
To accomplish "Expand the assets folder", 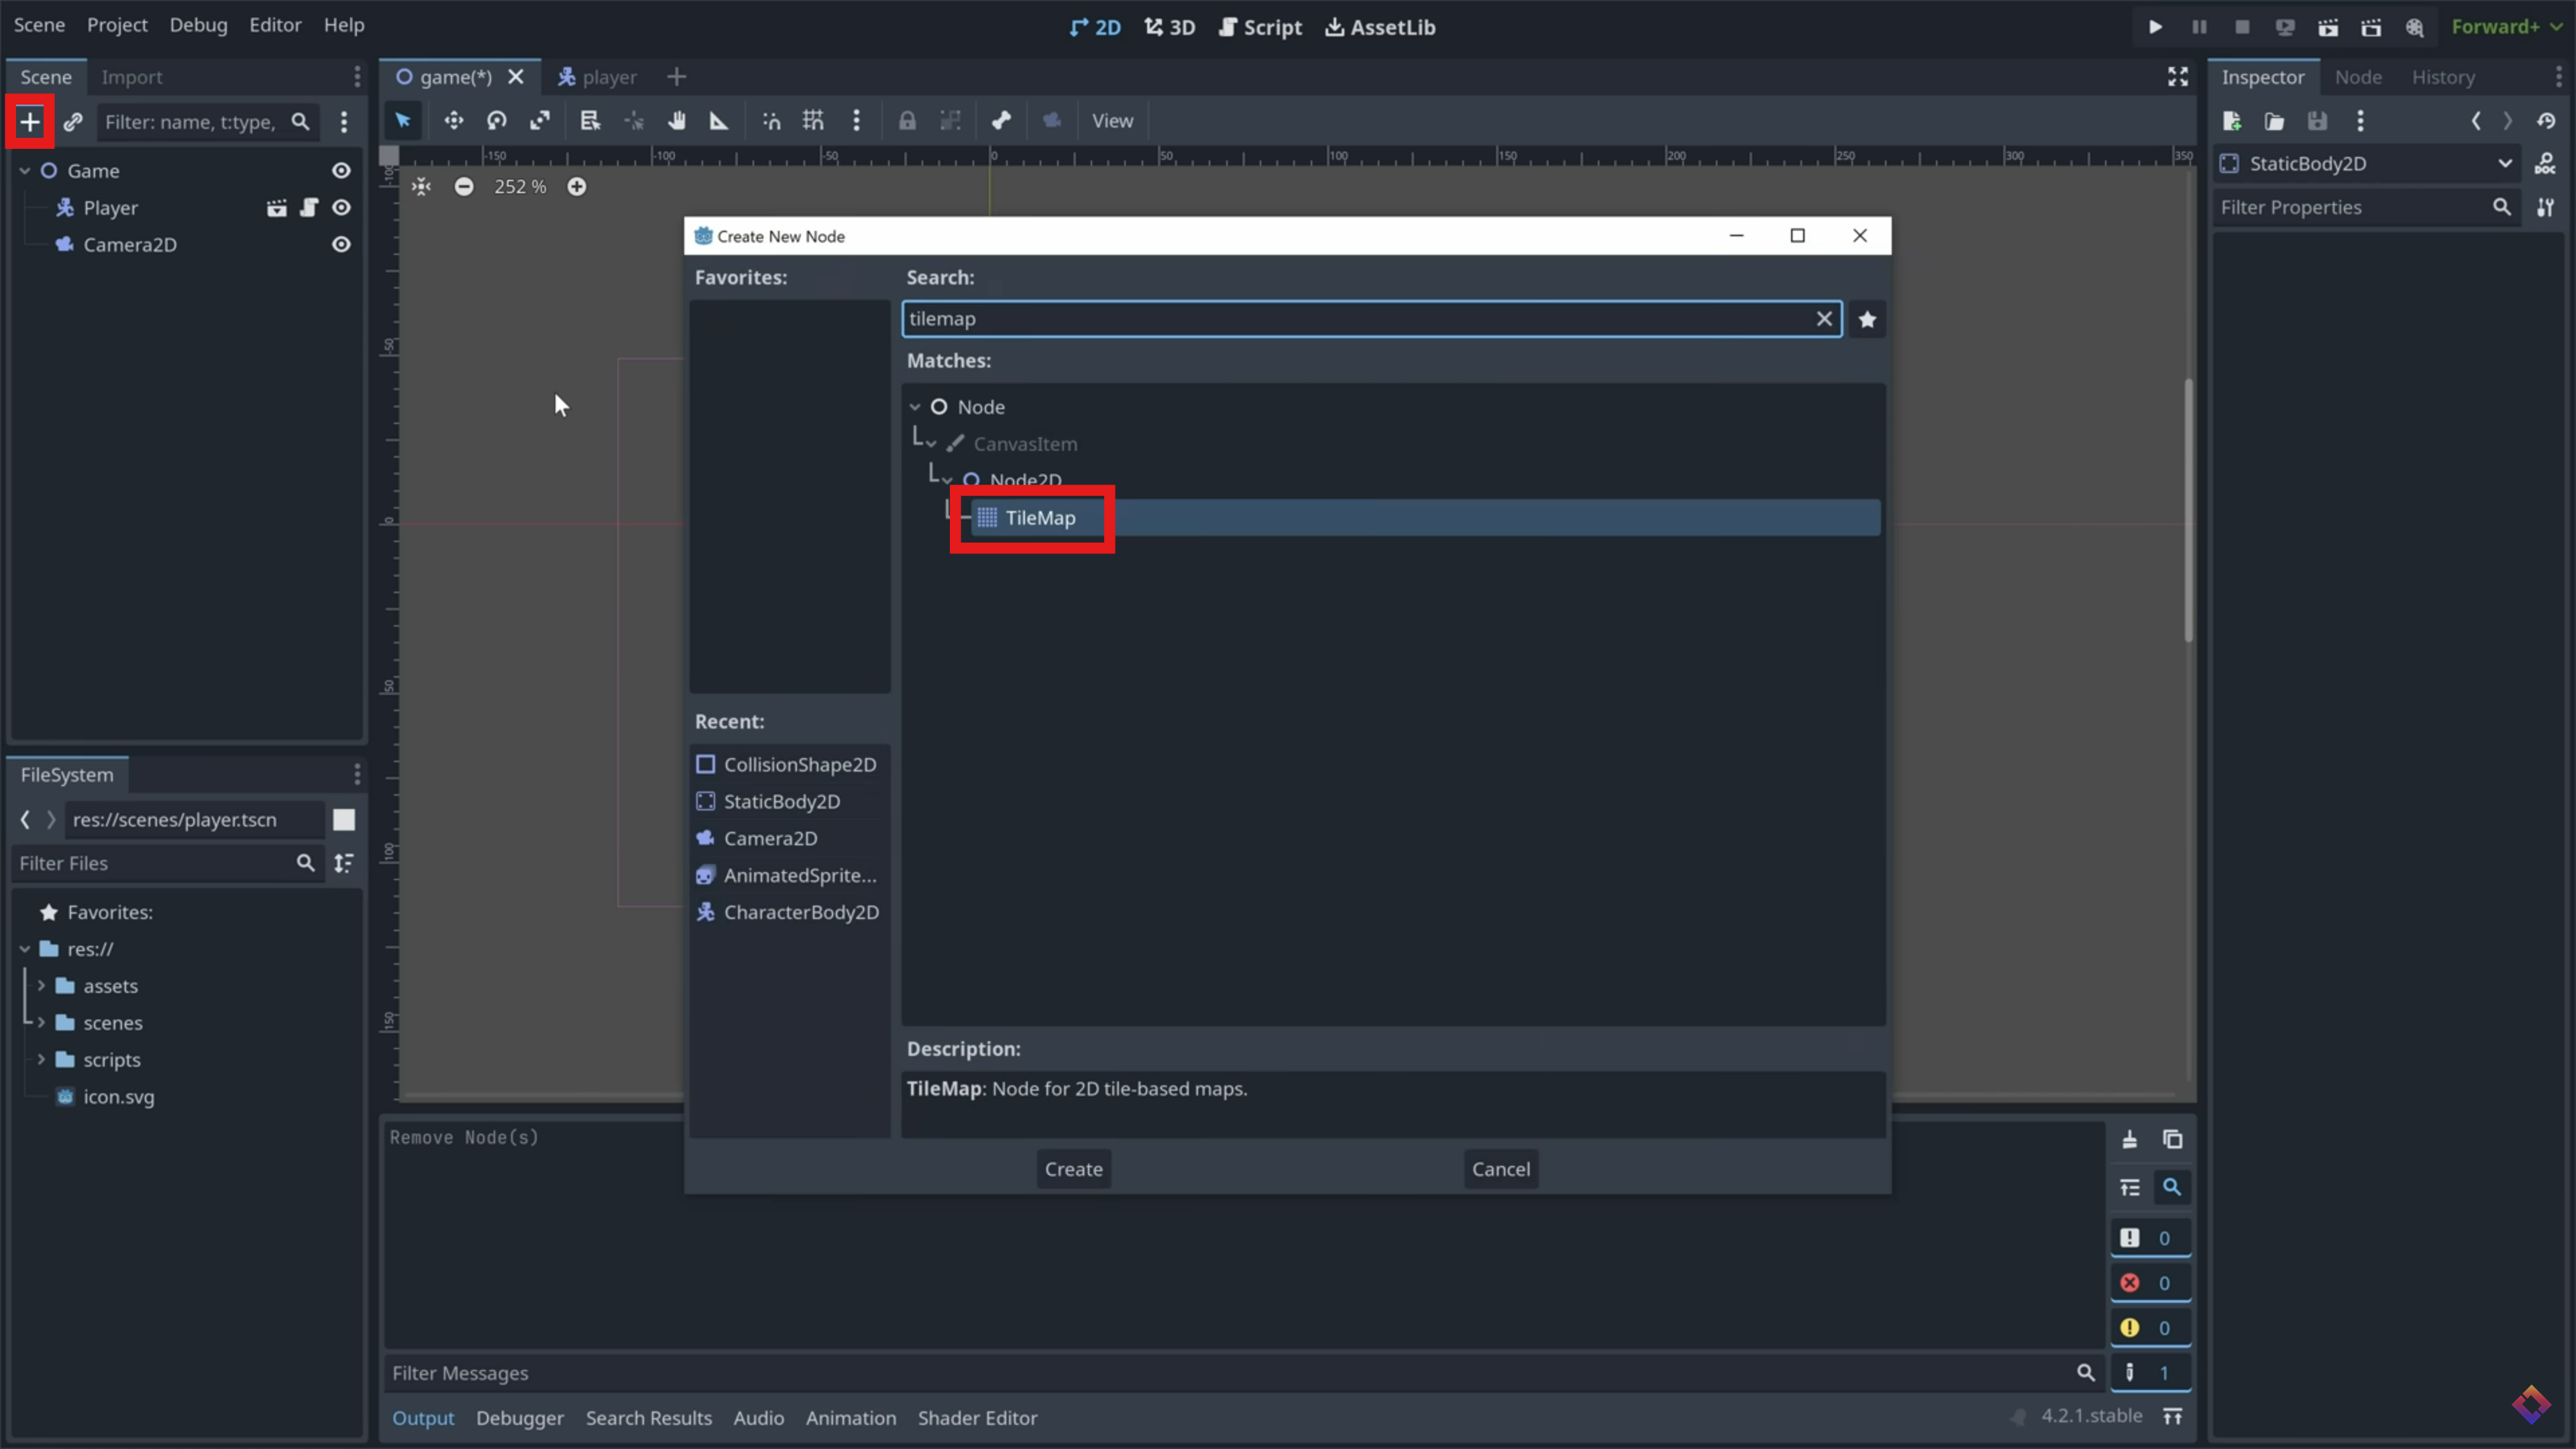I will (41, 986).
